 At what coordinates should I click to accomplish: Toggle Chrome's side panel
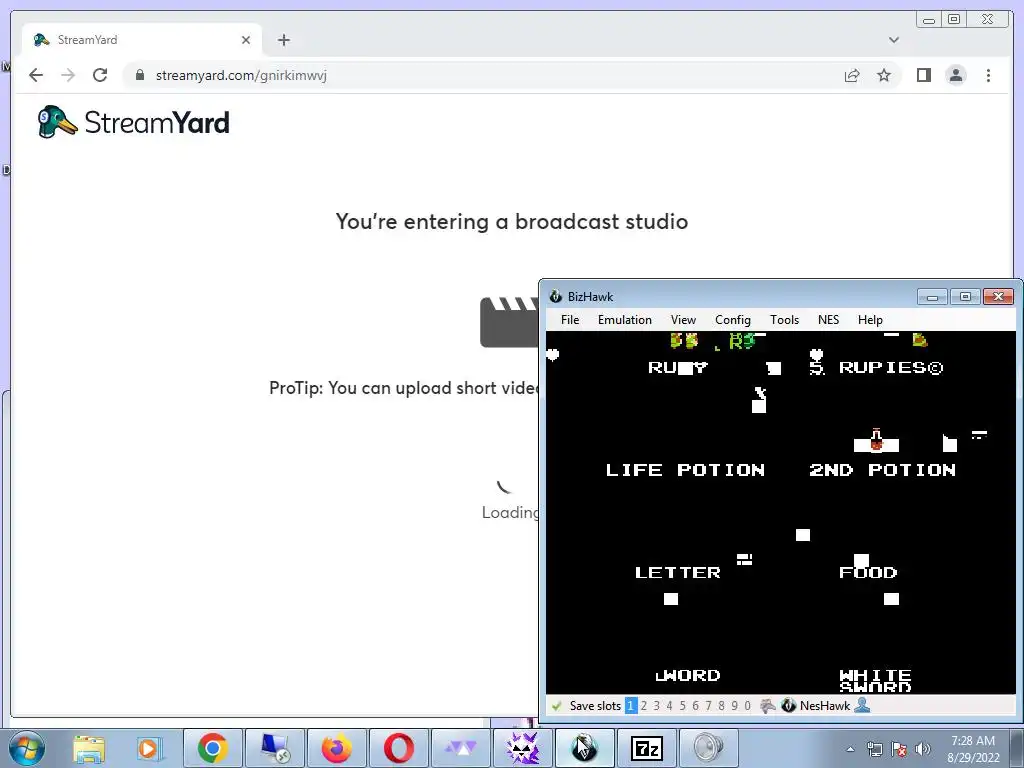(923, 75)
